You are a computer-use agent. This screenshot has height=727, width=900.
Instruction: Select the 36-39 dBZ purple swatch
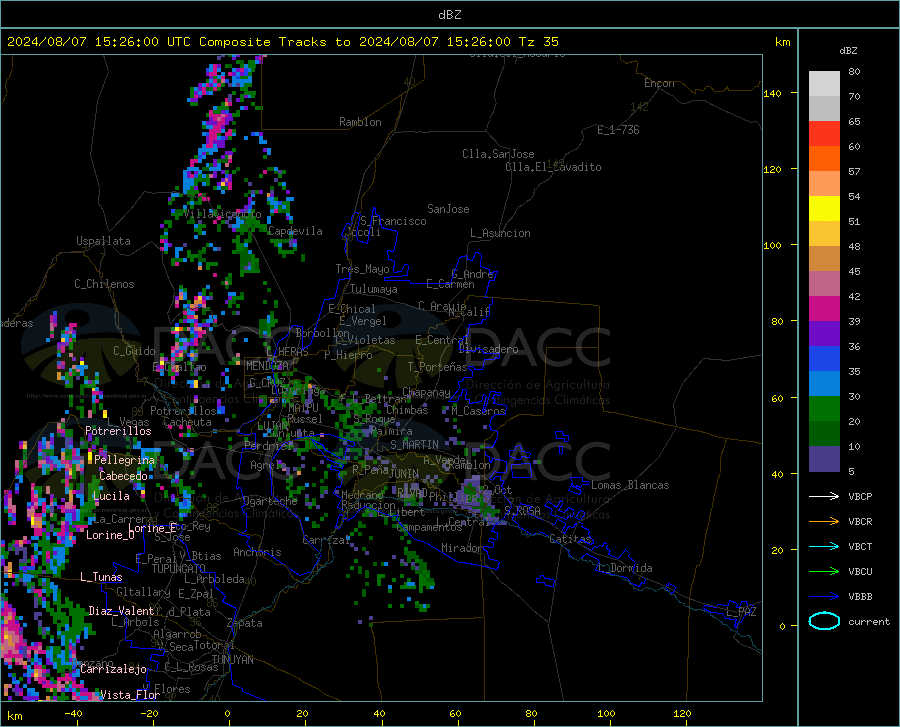coord(824,334)
